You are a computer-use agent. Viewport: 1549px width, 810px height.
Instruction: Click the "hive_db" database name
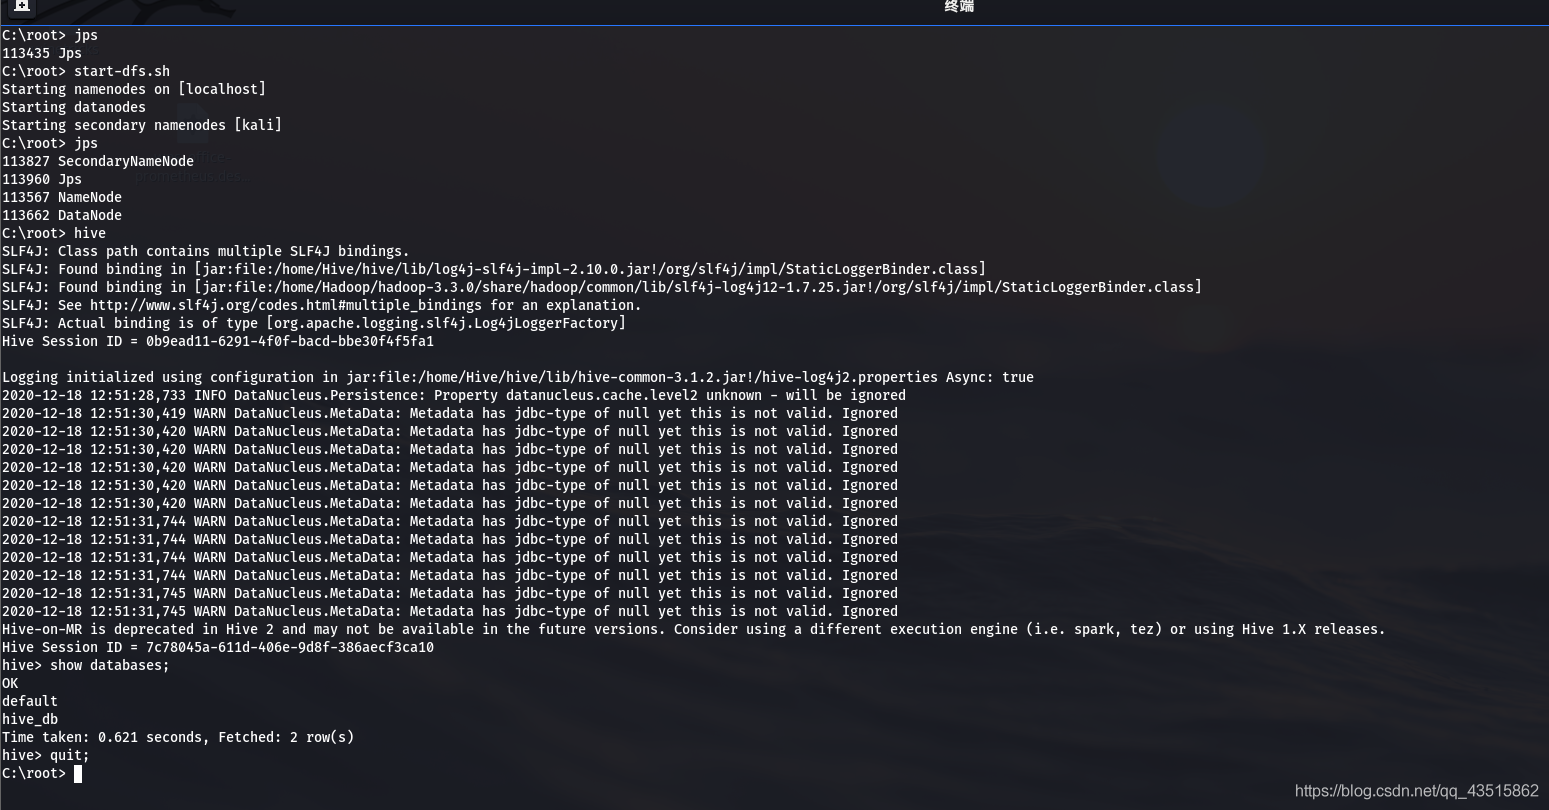coord(30,719)
